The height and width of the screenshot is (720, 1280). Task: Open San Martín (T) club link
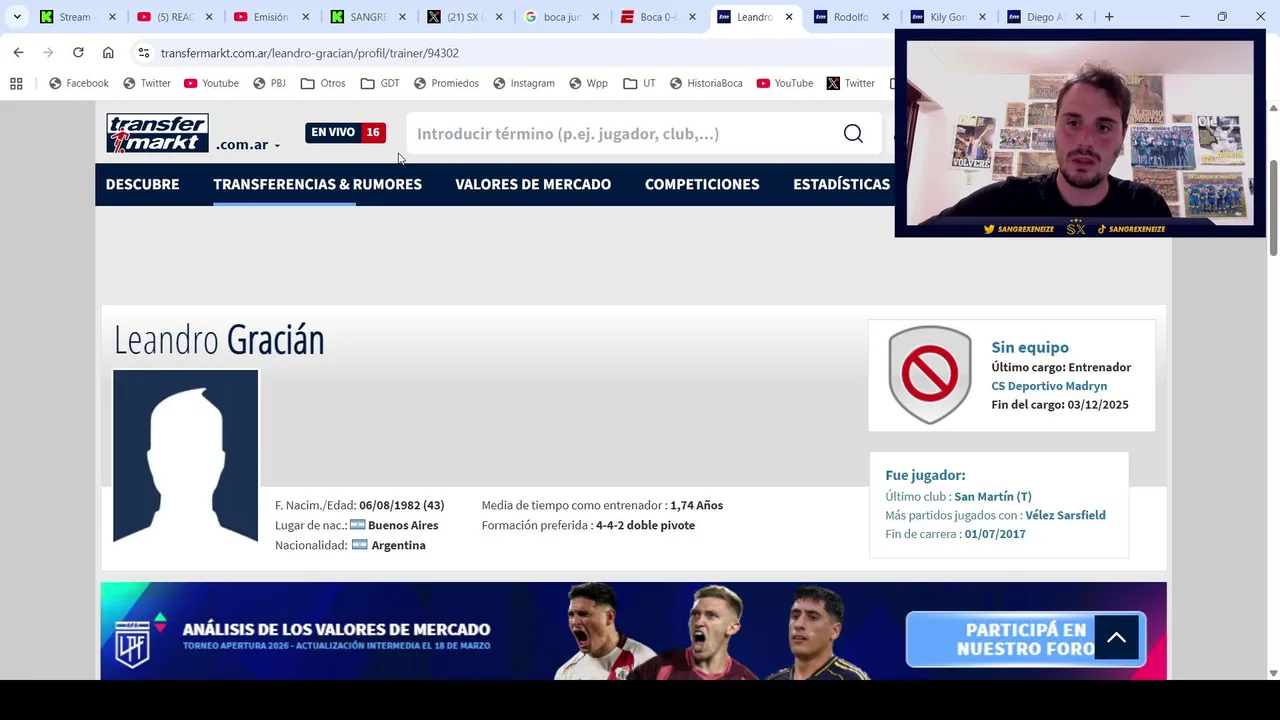[993, 496]
